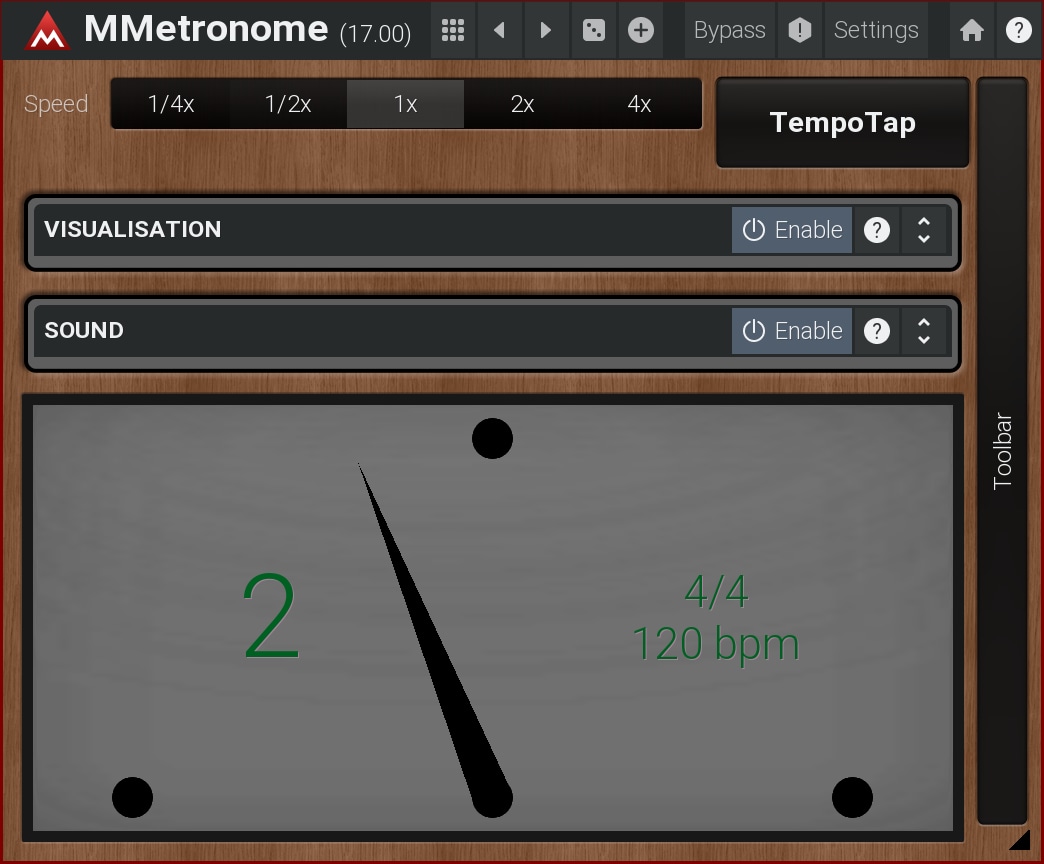The width and height of the screenshot is (1044, 864).
Task: Click the window resize corner triangle
Action: pyautogui.click(x=1019, y=840)
